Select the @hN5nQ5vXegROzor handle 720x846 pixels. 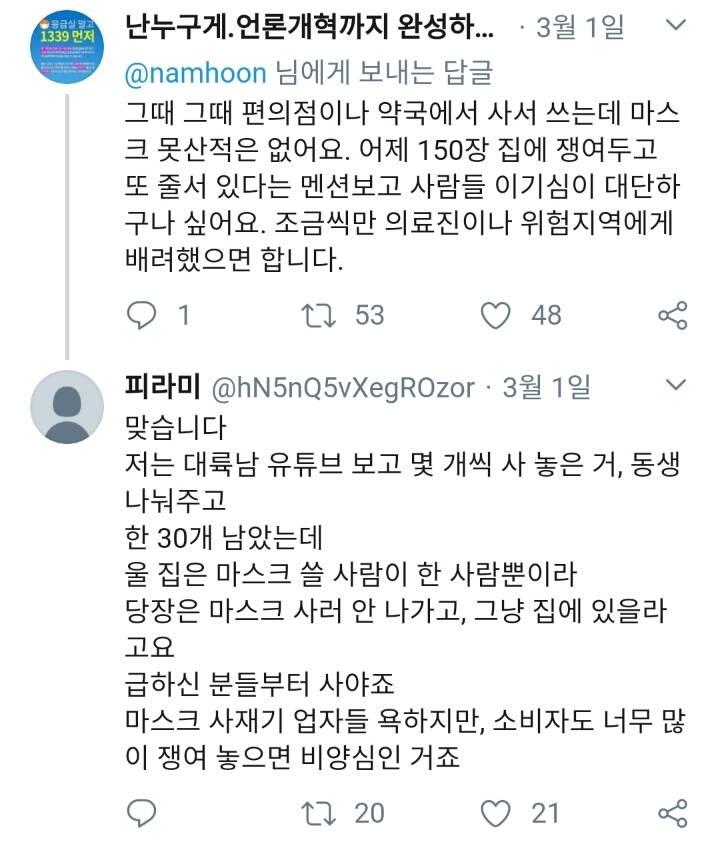[341, 387]
